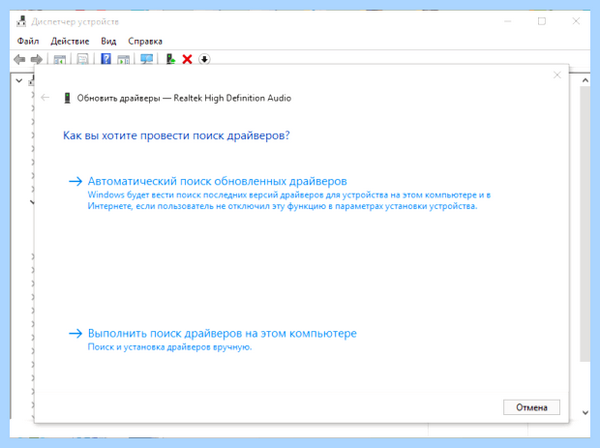The width and height of the screenshot is (600, 448).
Task: Click the Properties toolbar icon
Action: click(x=83, y=59)
